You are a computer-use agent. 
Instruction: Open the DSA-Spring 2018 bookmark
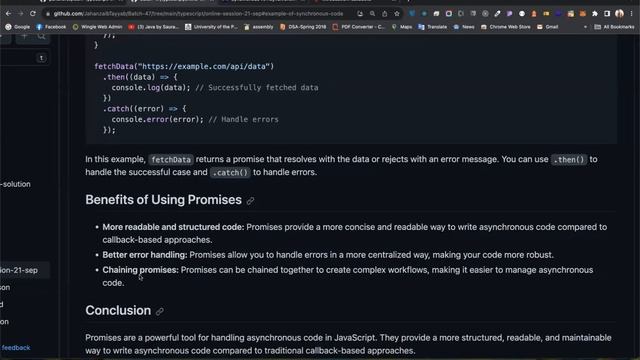(303, 27)
